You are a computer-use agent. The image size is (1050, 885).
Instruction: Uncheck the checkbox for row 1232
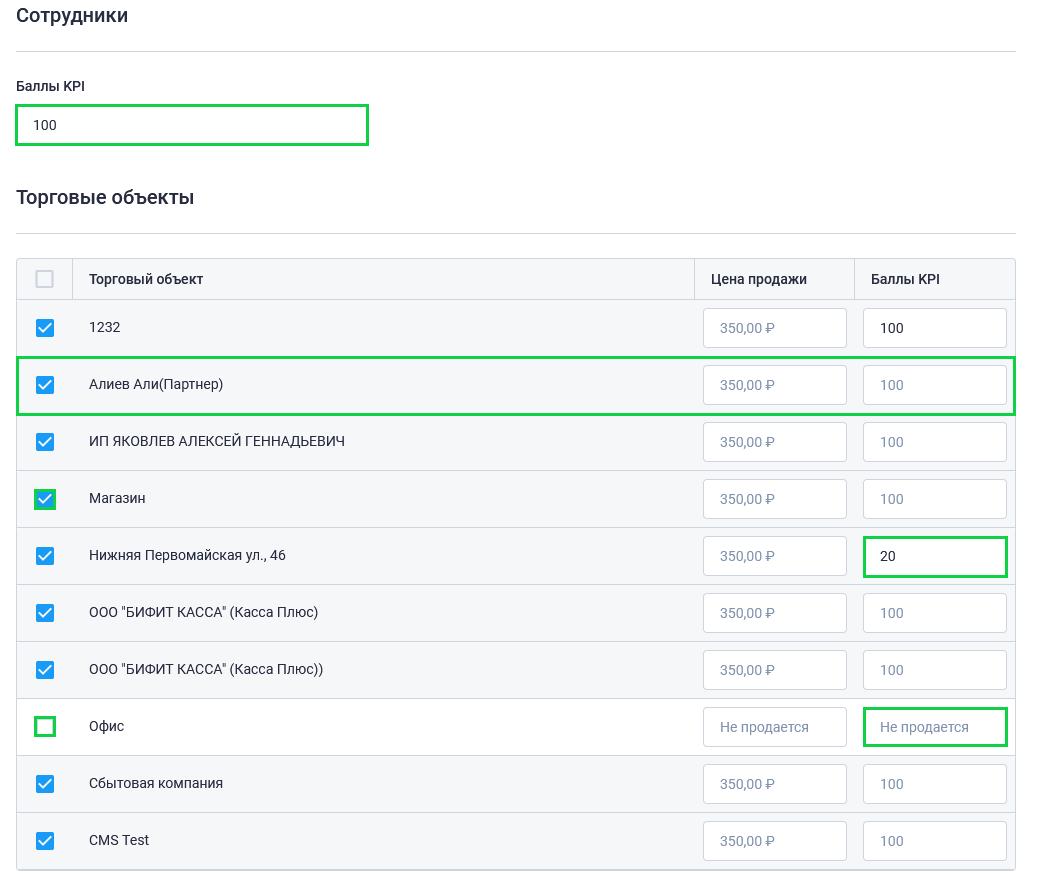pos(45,328)
